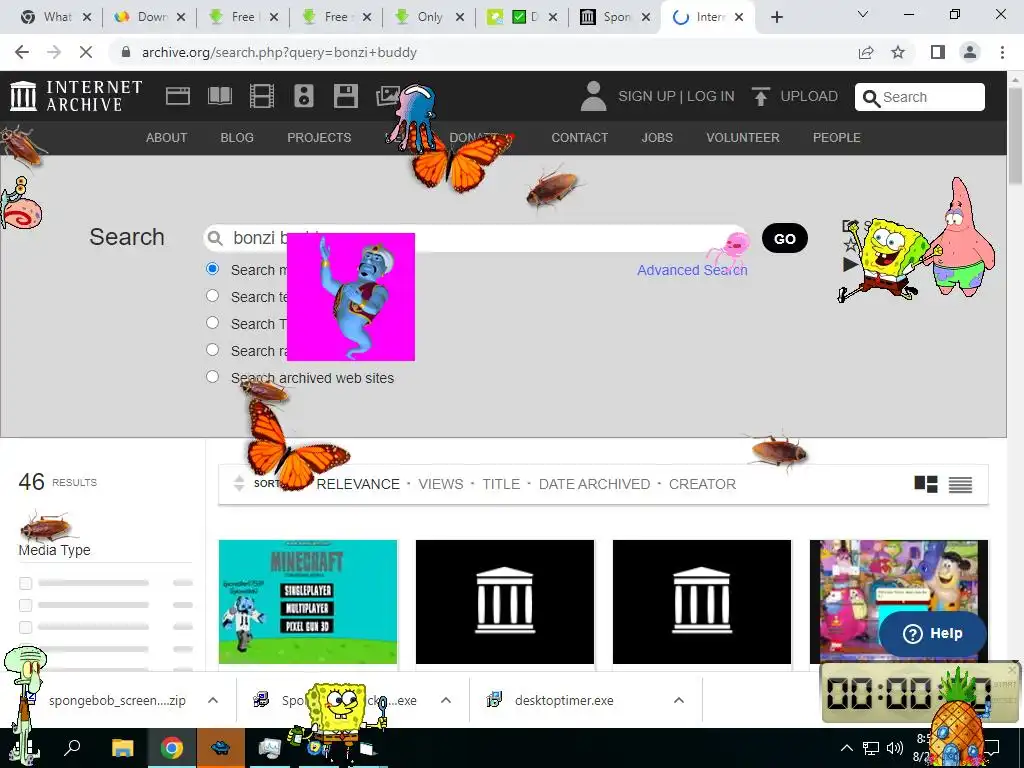
Task: Select the Search metadata radio button
Action: 212,268
